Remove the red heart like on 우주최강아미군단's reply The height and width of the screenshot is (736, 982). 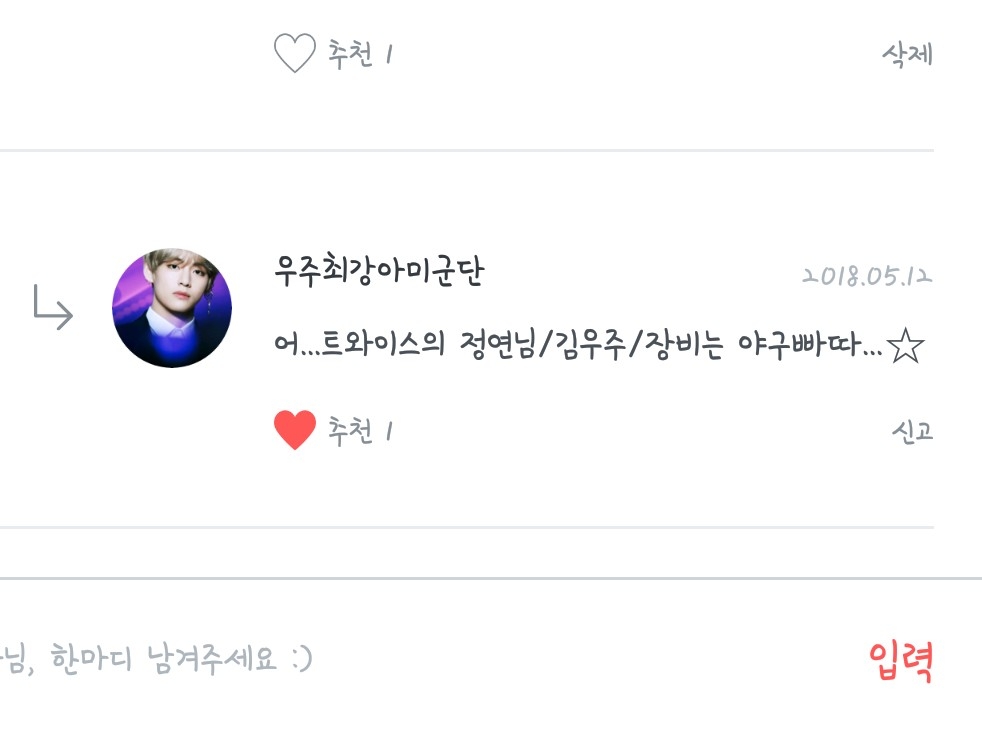point(294,430)
